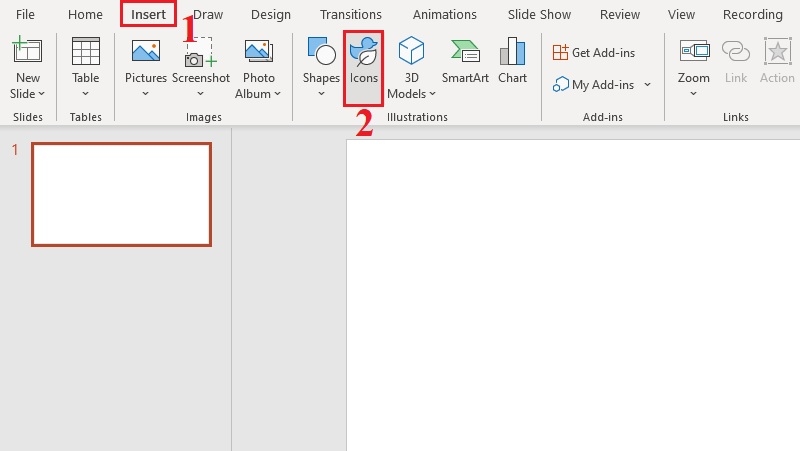The width and height of the screenshot is (800, 451).
Task: Select slide 1 thumbnail
Action: [121, 194]
